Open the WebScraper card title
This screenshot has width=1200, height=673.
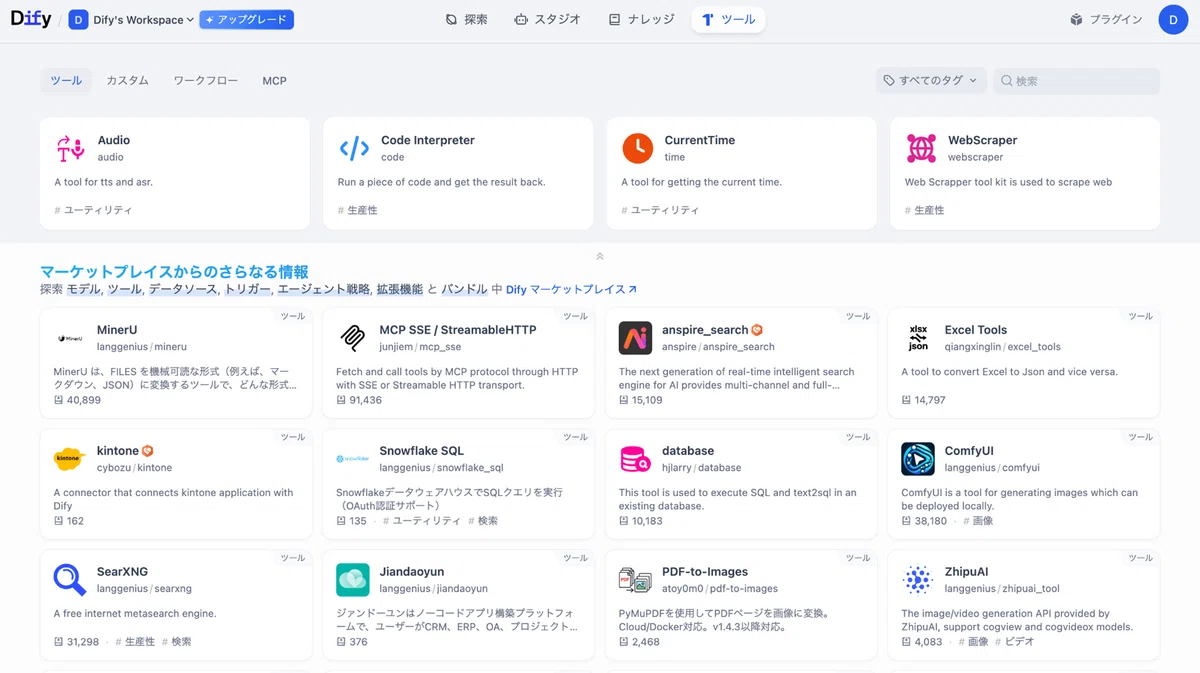coord(983,140)
